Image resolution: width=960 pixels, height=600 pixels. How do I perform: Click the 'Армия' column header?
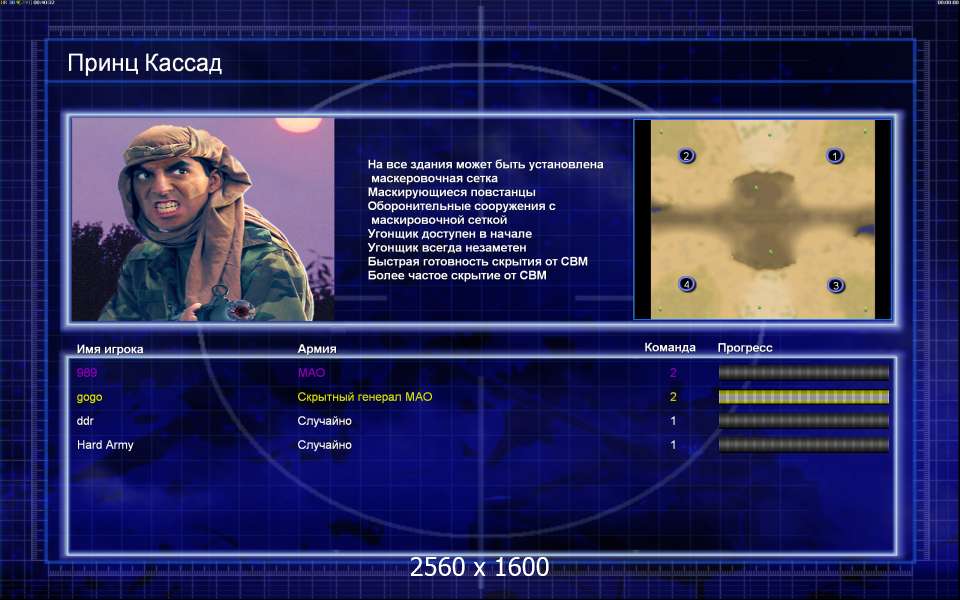coord(317,349)
